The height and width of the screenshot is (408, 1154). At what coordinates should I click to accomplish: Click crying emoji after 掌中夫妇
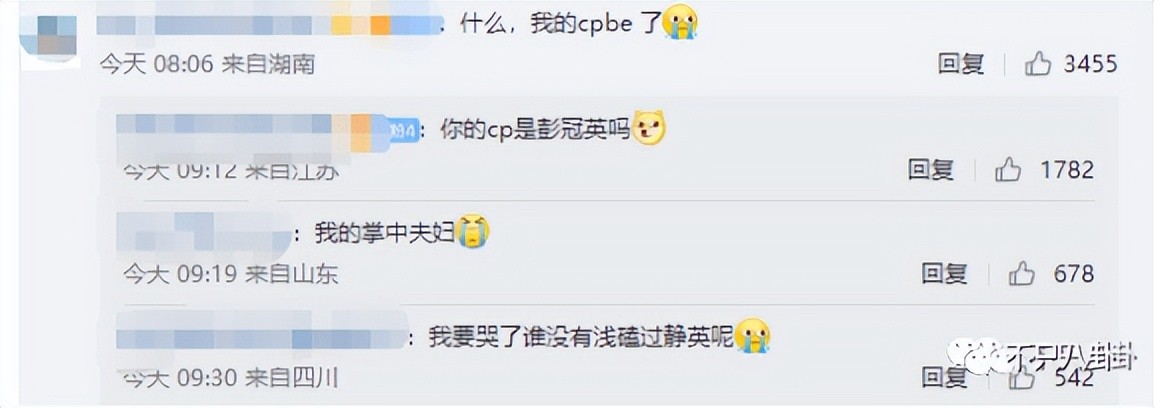tap(472, 231)
